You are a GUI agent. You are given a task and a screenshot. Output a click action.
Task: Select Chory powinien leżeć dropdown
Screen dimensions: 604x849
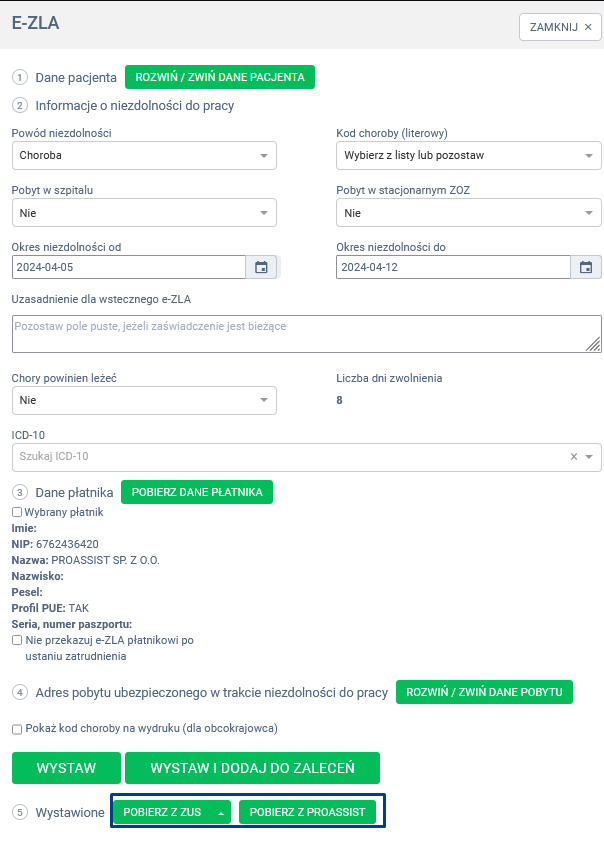pyautogui.click(x=144, y=400)
